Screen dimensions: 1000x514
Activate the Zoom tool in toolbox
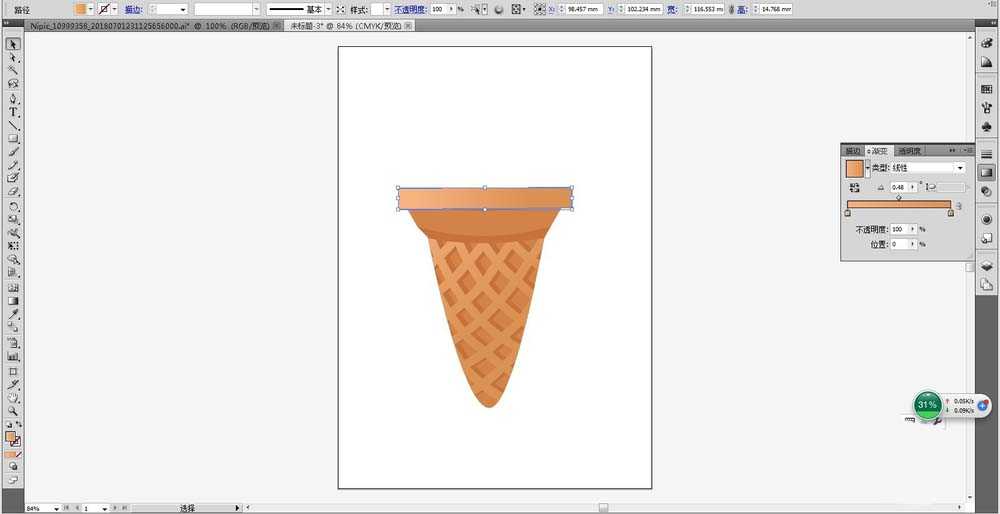13,410
